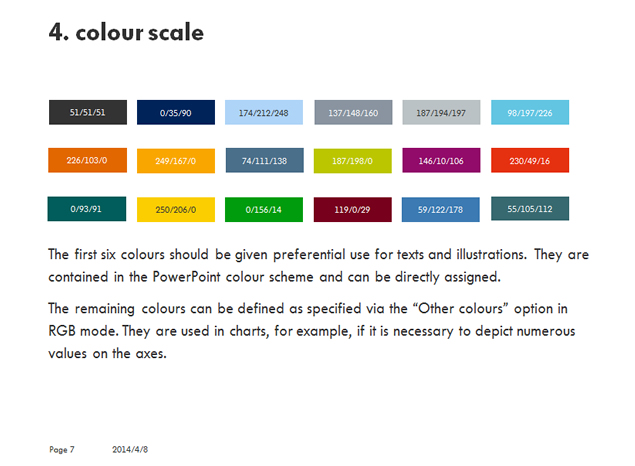This screenshot has width=635, height=466.
Task: Choose the lime 187/198/0 swatch
Action: [353, 161]
